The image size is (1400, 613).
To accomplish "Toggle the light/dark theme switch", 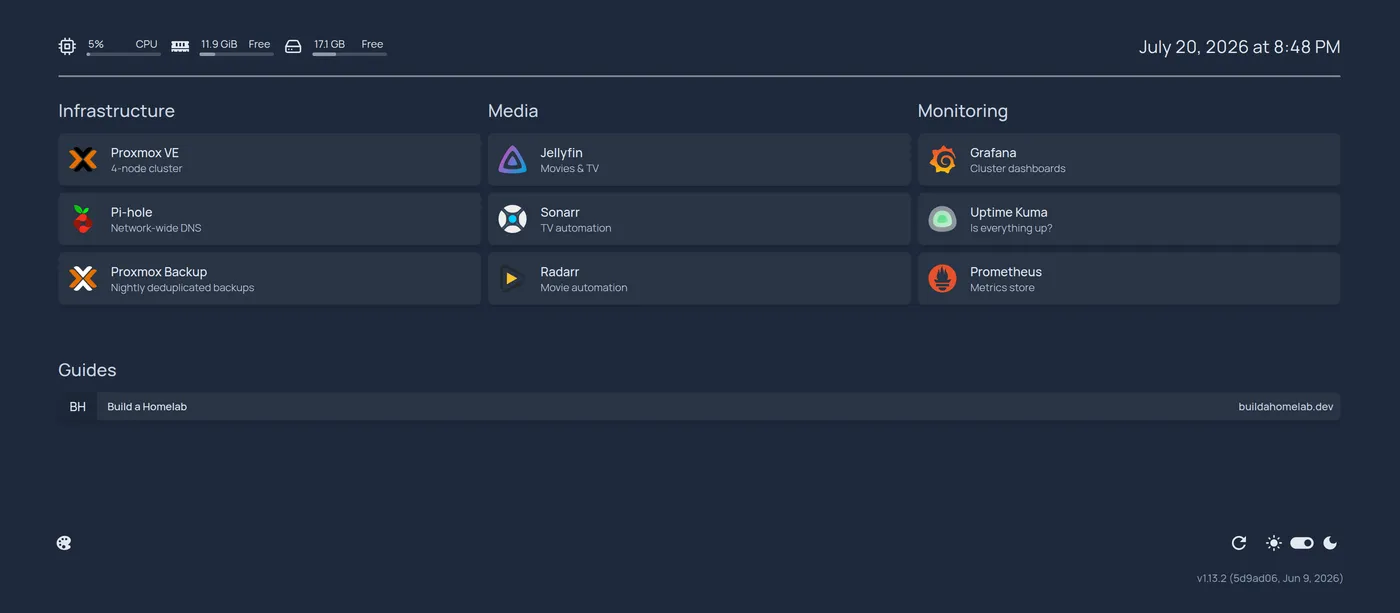I will tap(1302, 543).
